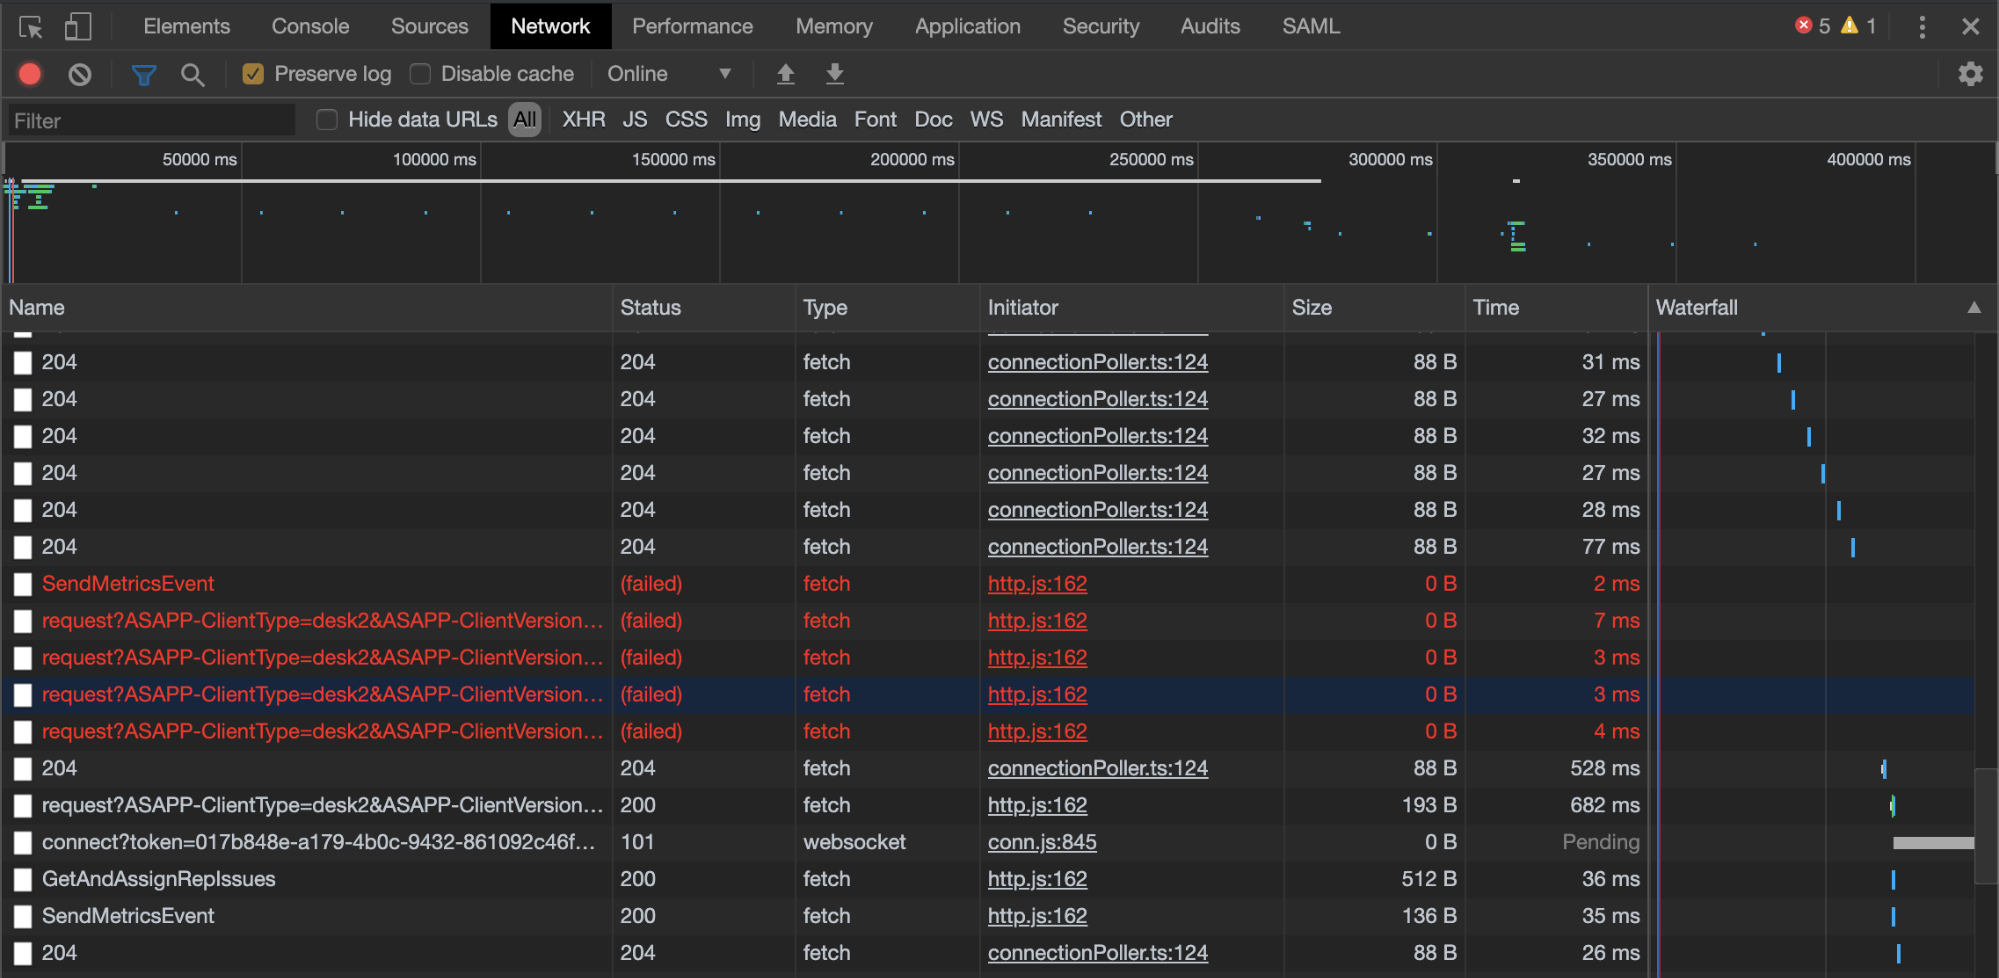Enable the Disable cache checkbox
1999x978 pixels.
421,74
